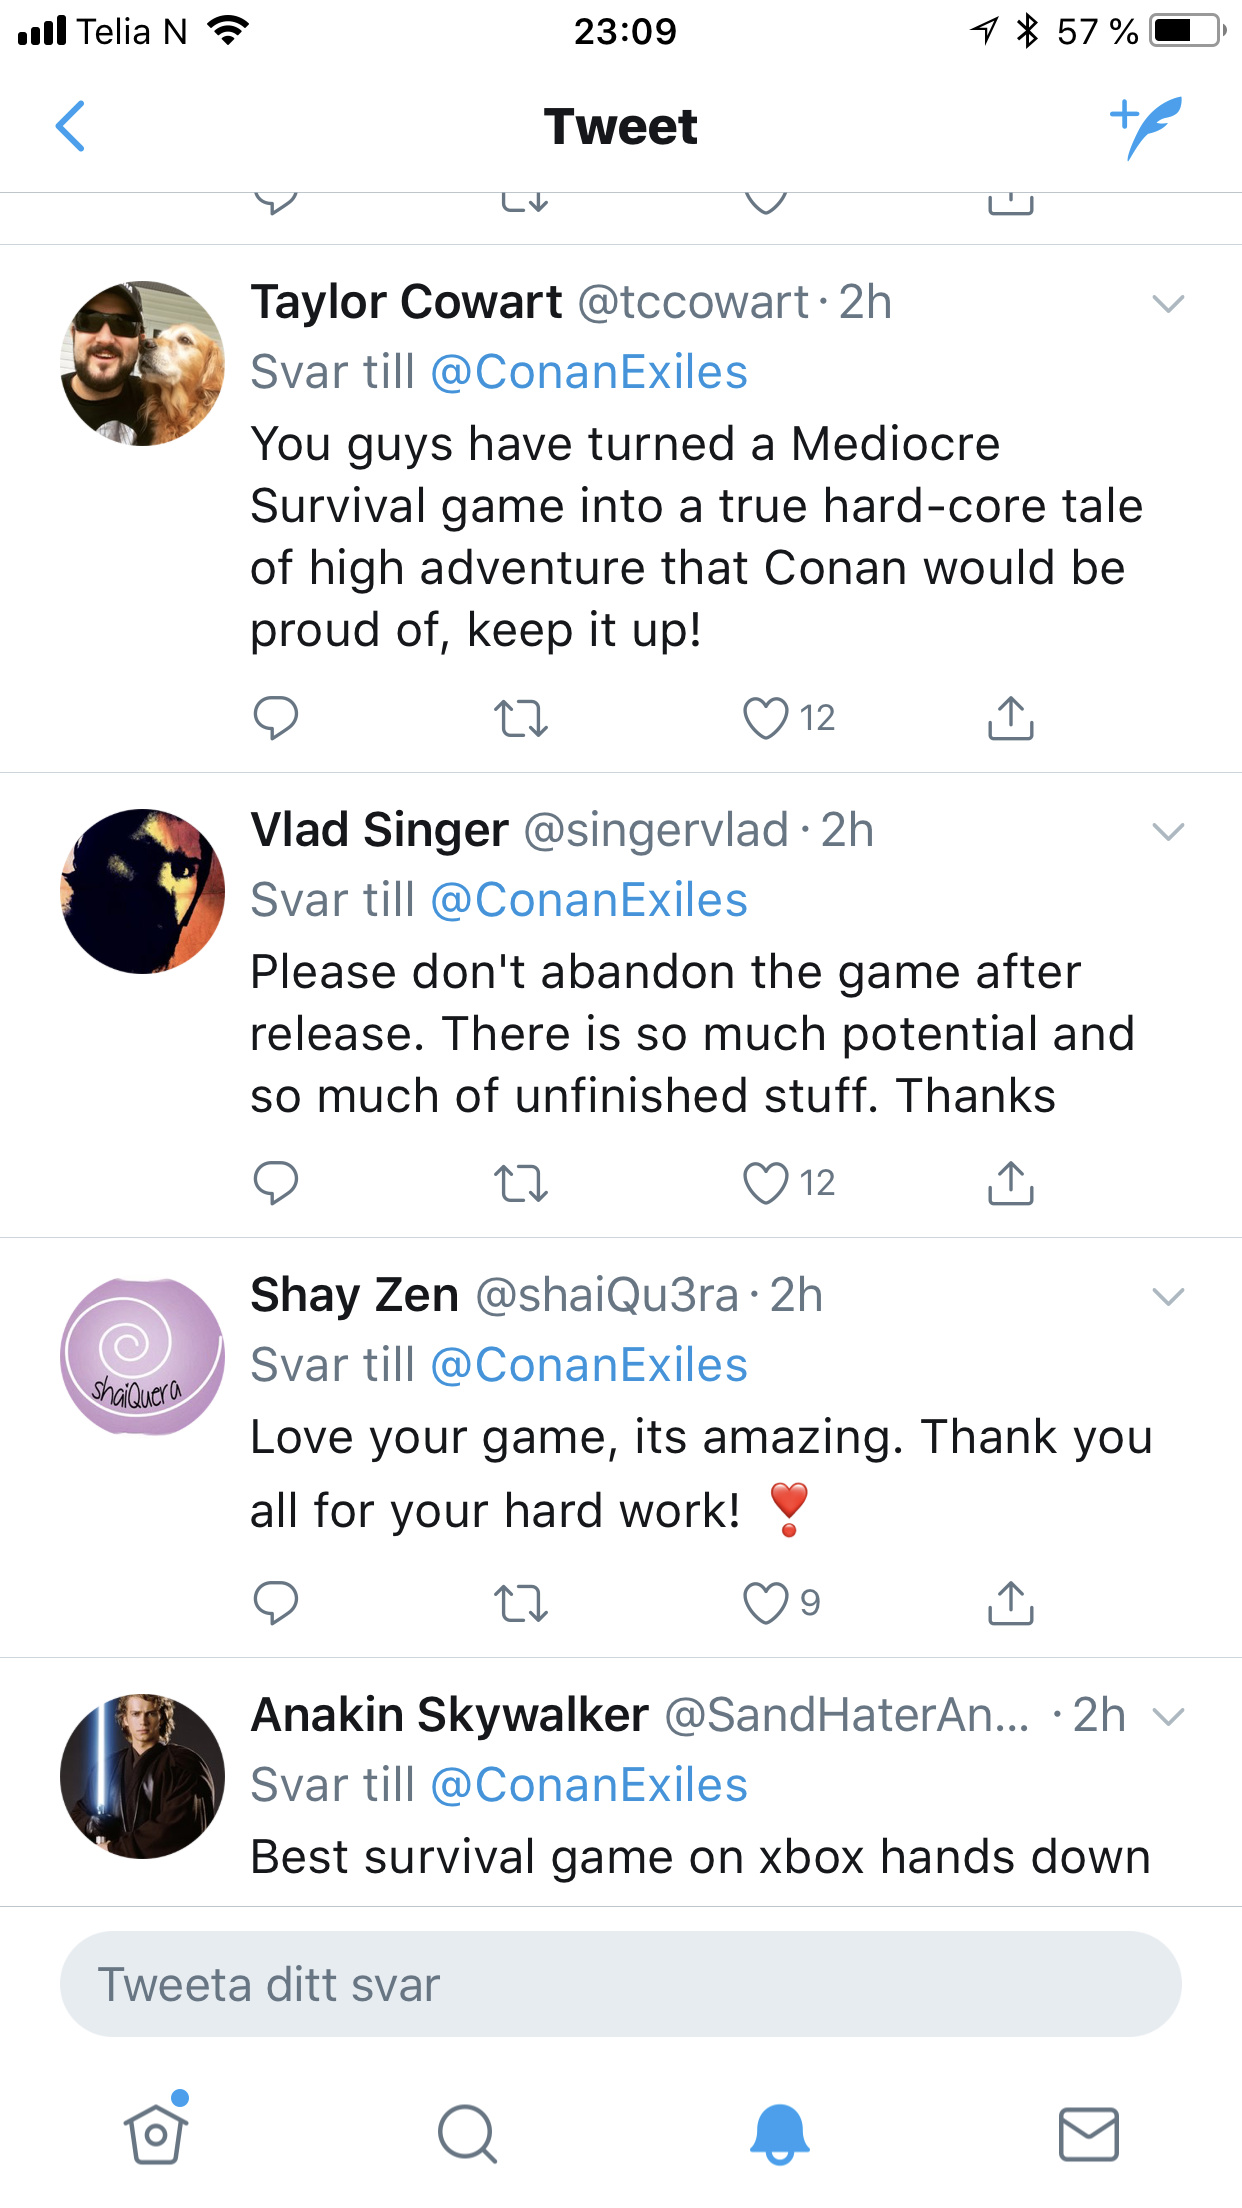
Task: Reply to Taylor Cowart's tweet
Action: tap(276, 718)
